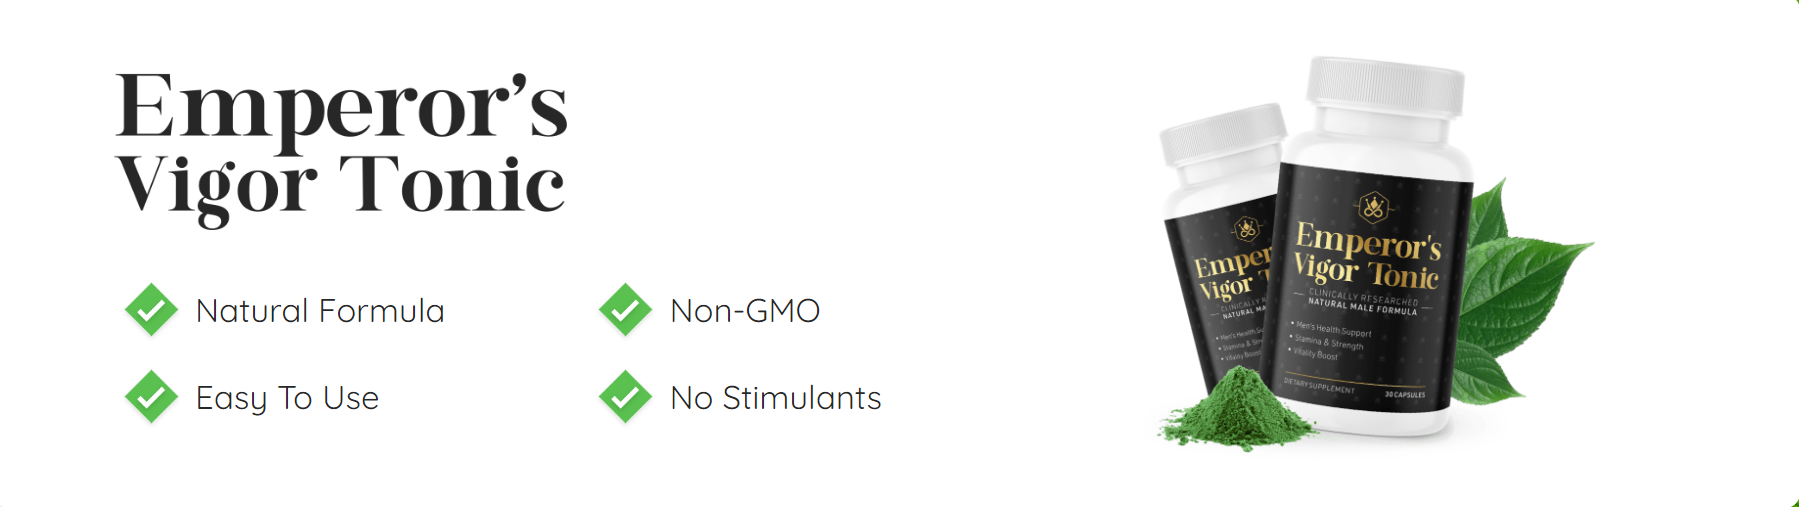1799x507 pixels.
Task: Click the Natural Male Formula label text
Action: pyautogui.click(x=1362, y=306)
